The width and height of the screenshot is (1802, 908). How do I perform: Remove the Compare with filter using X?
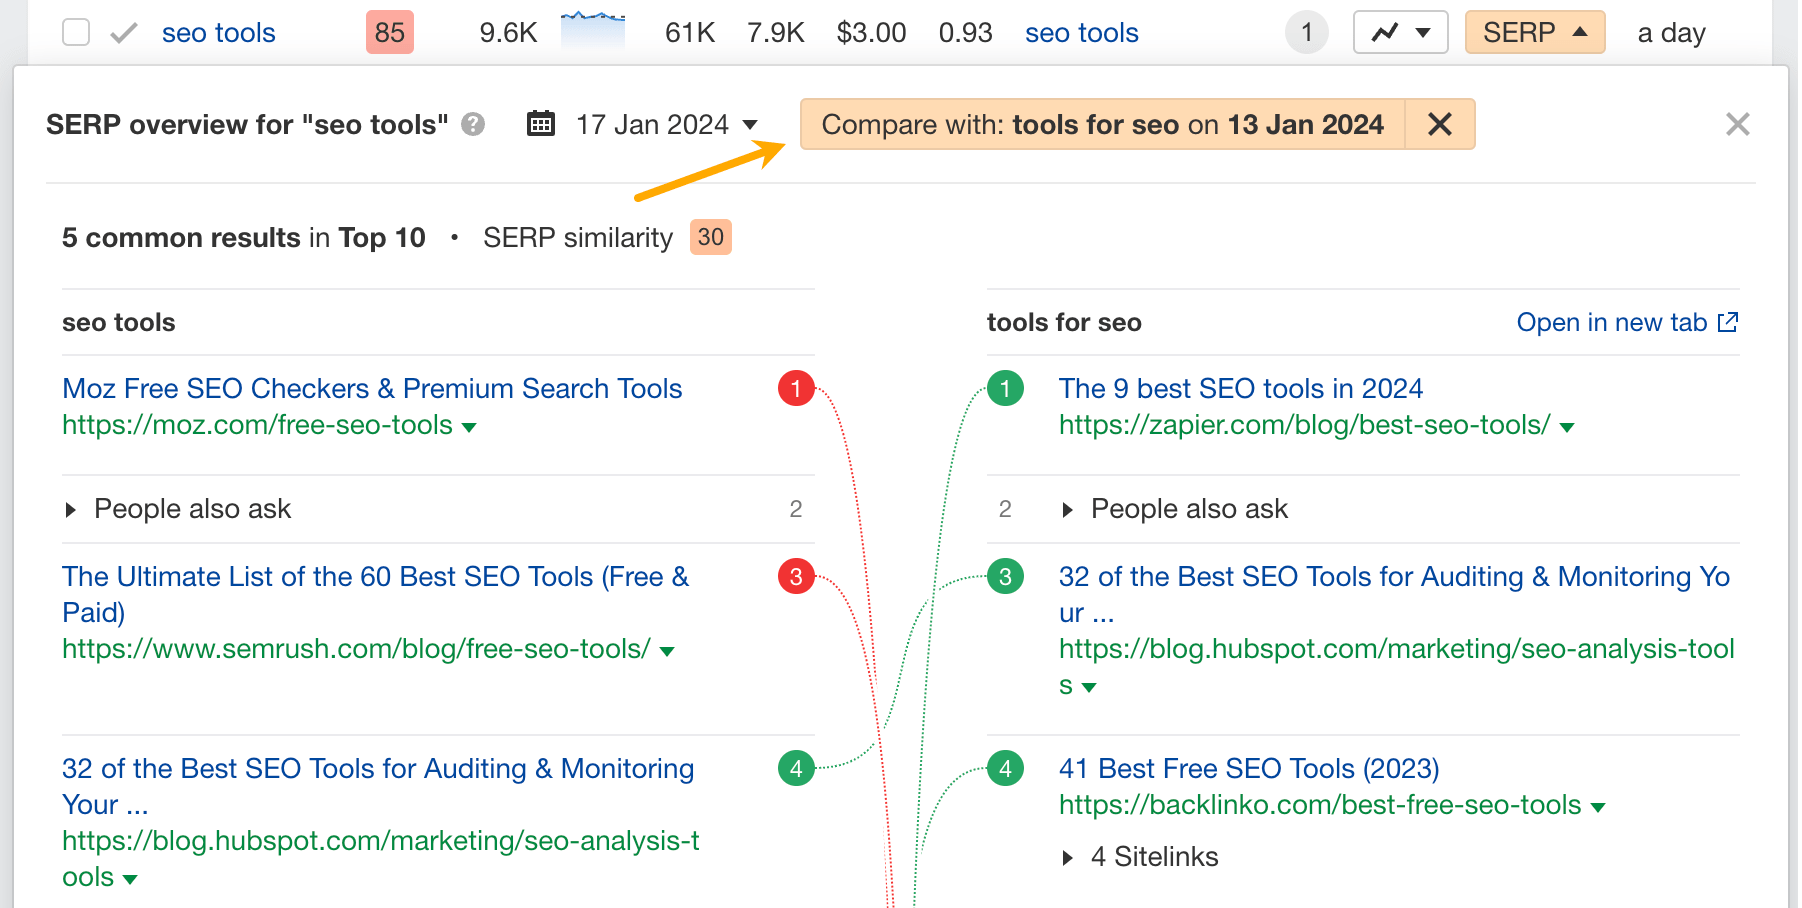(1439, 124)
